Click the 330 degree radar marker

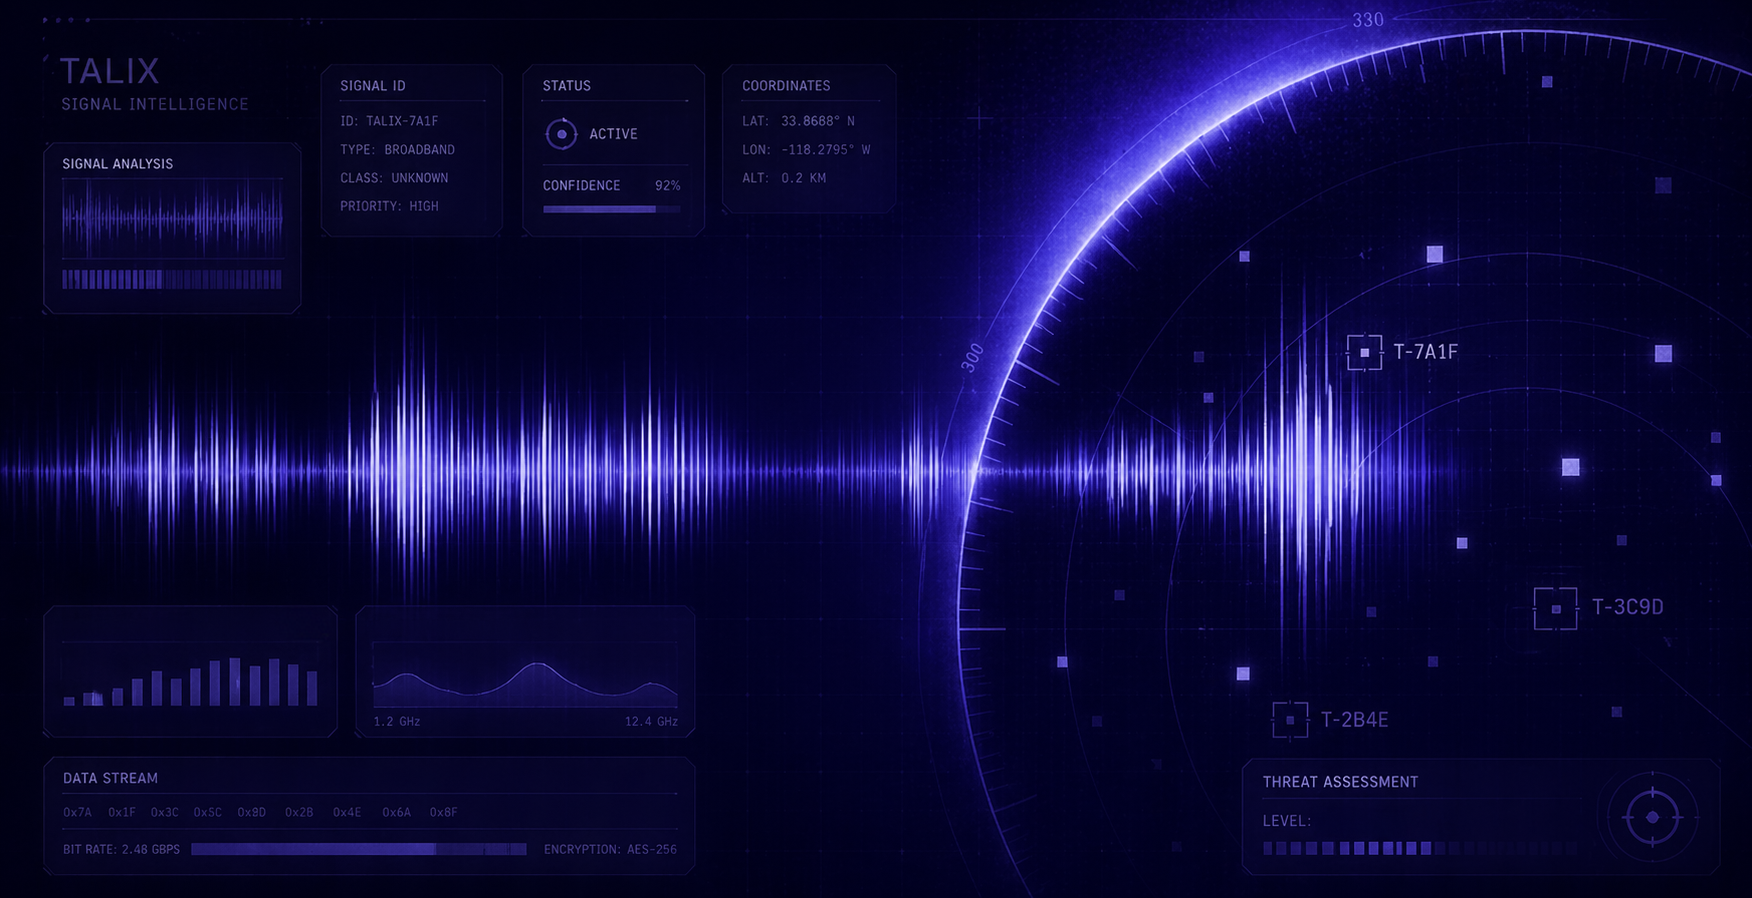click(x=1367, y=20)
